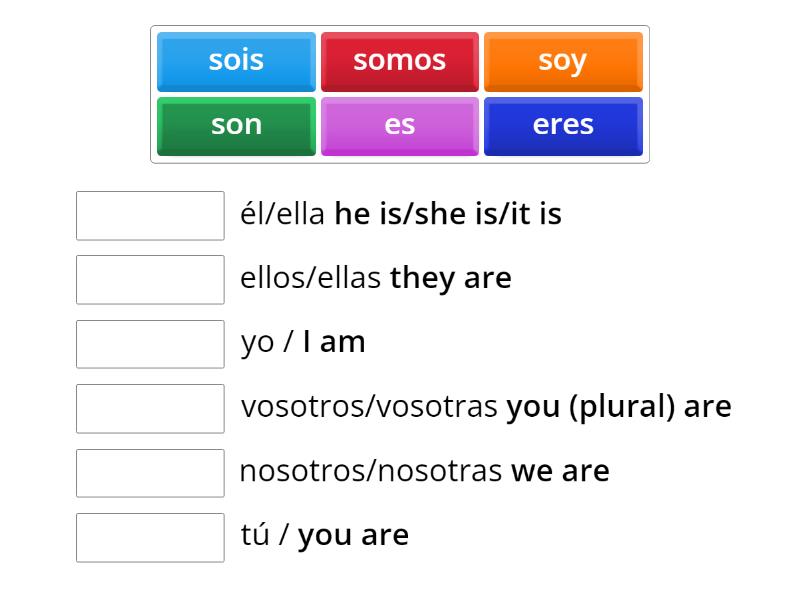Click the answer box beside "vosotros/vosotras"
The width and height of the screenshot is (800, 600).
150,409
